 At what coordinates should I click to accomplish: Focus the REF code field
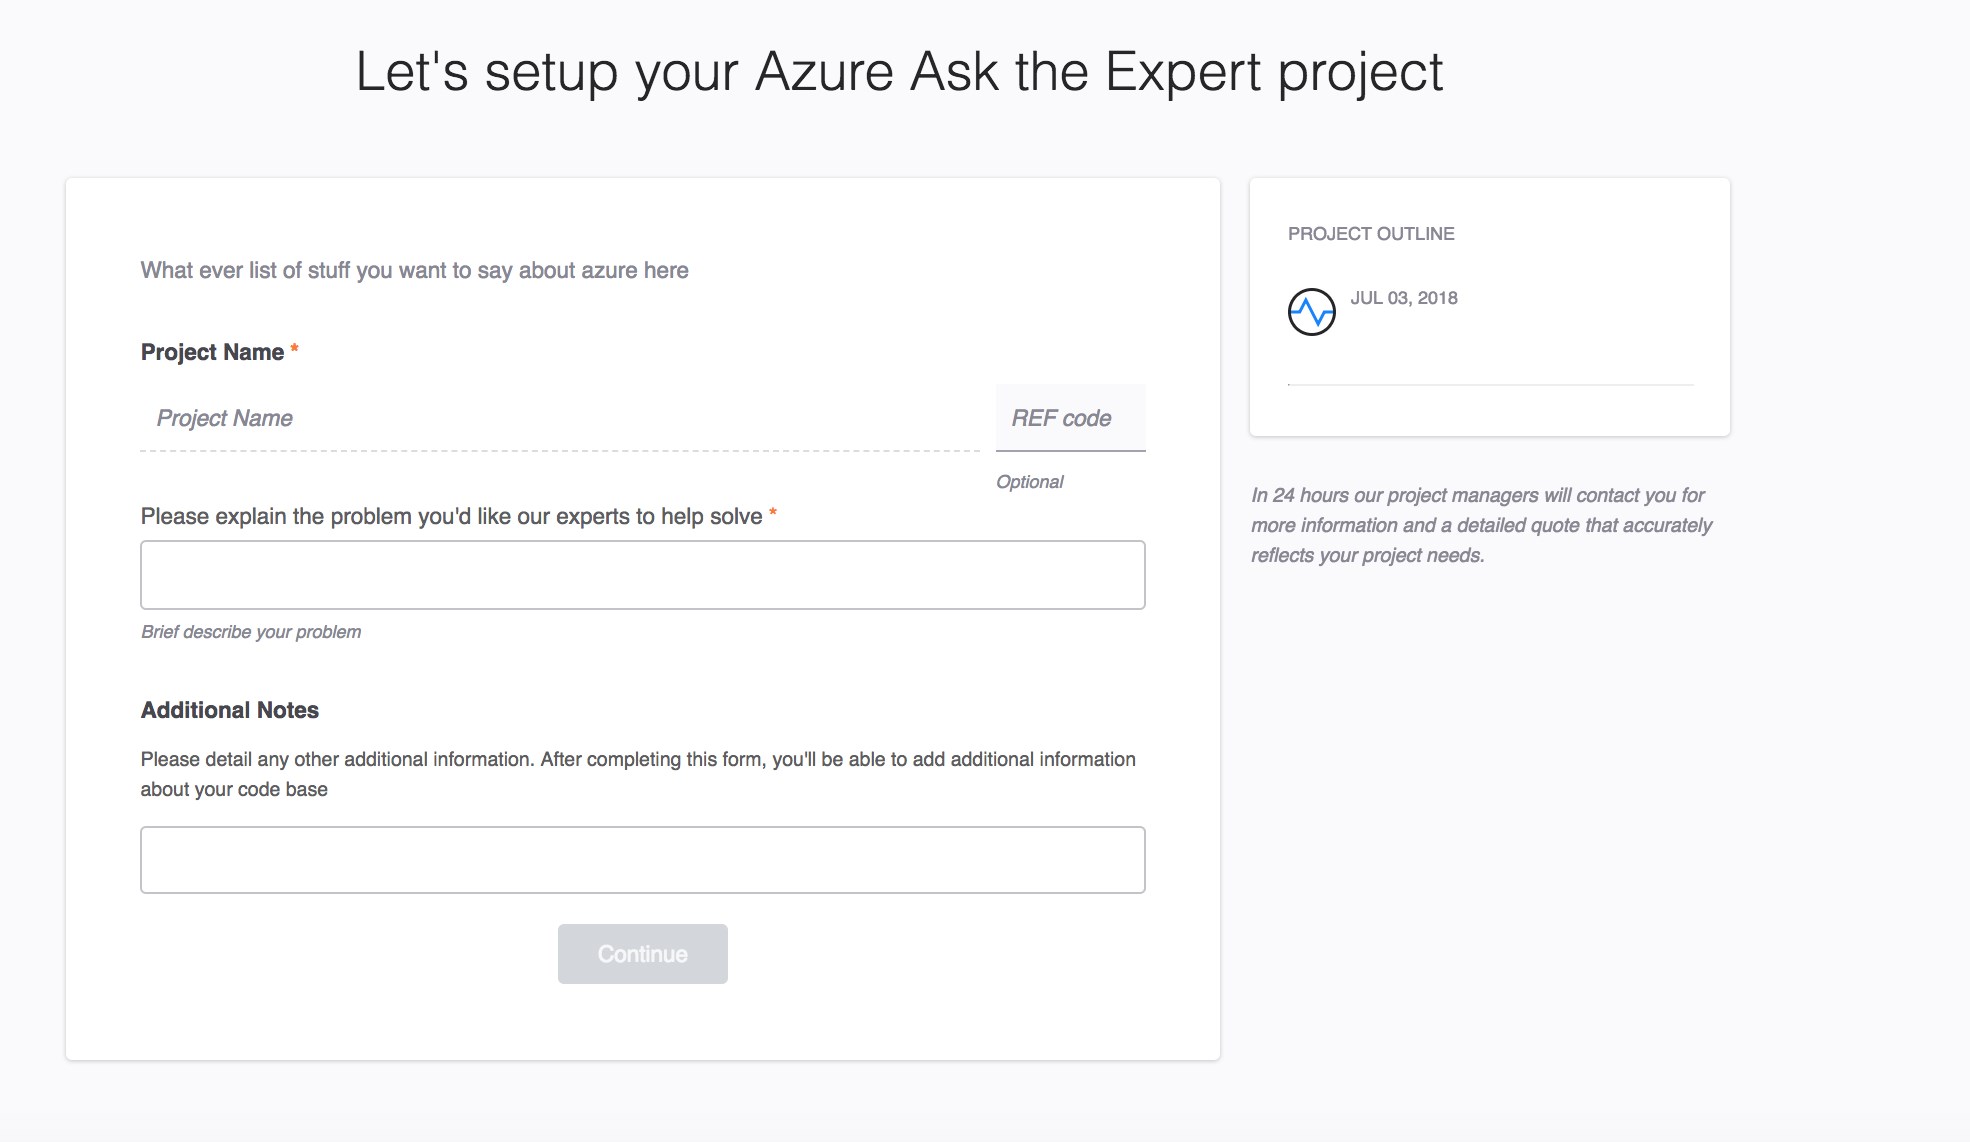point(1069,418)
